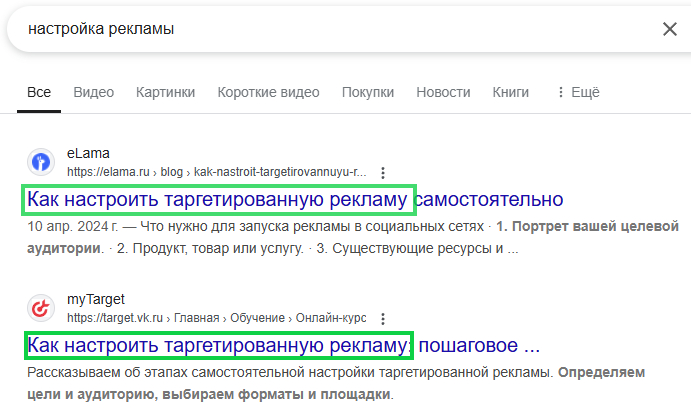Go to the "Новости" tab

pyautogui.click(x=443, y=92)
